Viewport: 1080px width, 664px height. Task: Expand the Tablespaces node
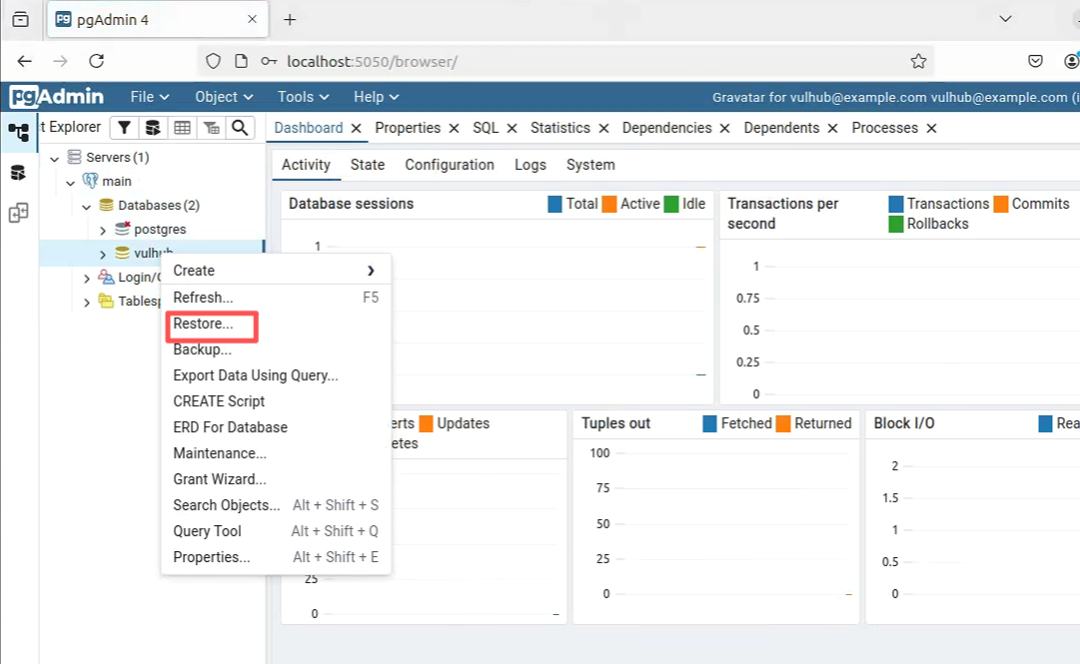[86, 302]
